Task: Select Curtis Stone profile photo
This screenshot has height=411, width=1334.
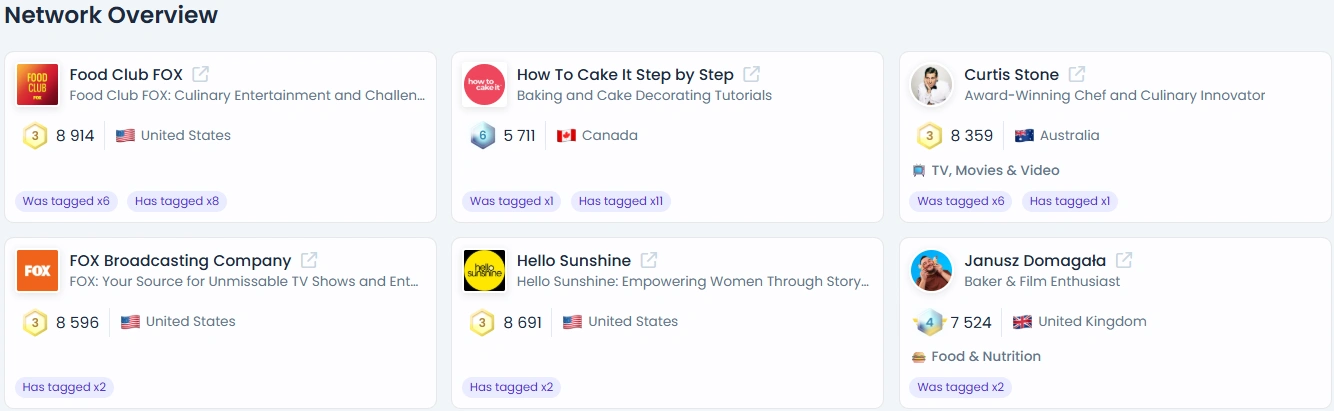Action: point(932,84)
